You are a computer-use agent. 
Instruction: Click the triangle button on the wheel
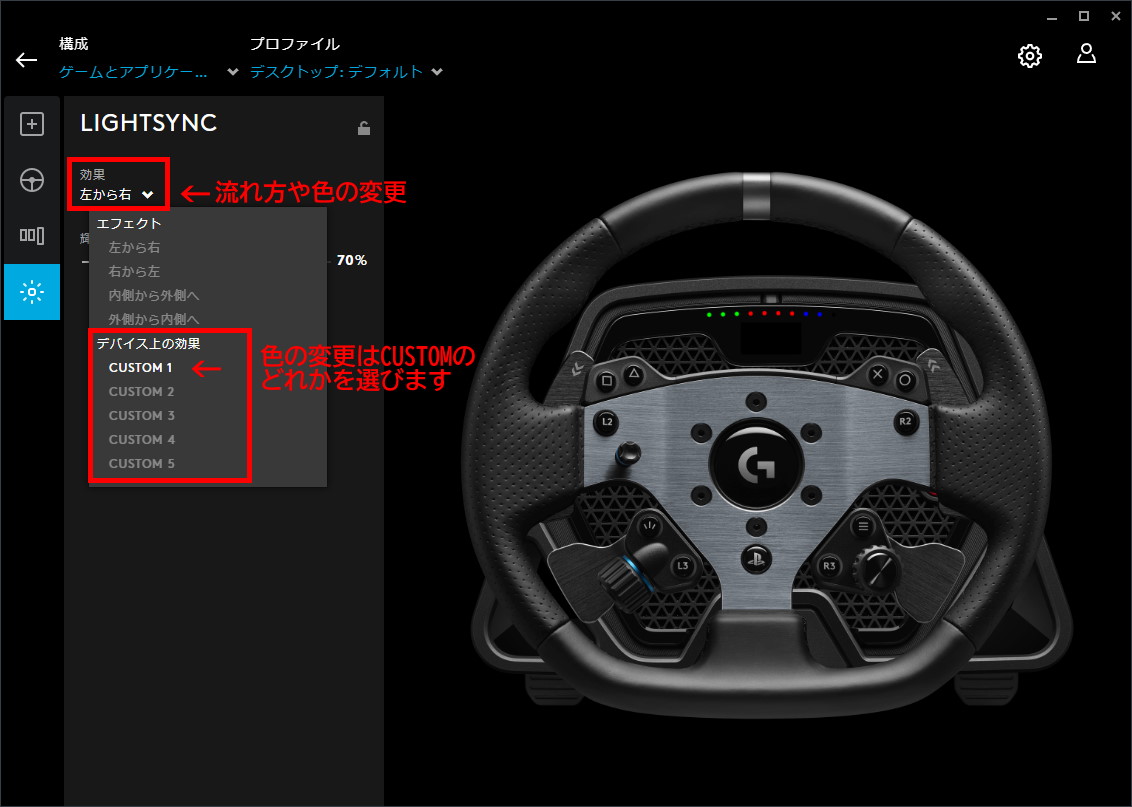click(633, 373)
